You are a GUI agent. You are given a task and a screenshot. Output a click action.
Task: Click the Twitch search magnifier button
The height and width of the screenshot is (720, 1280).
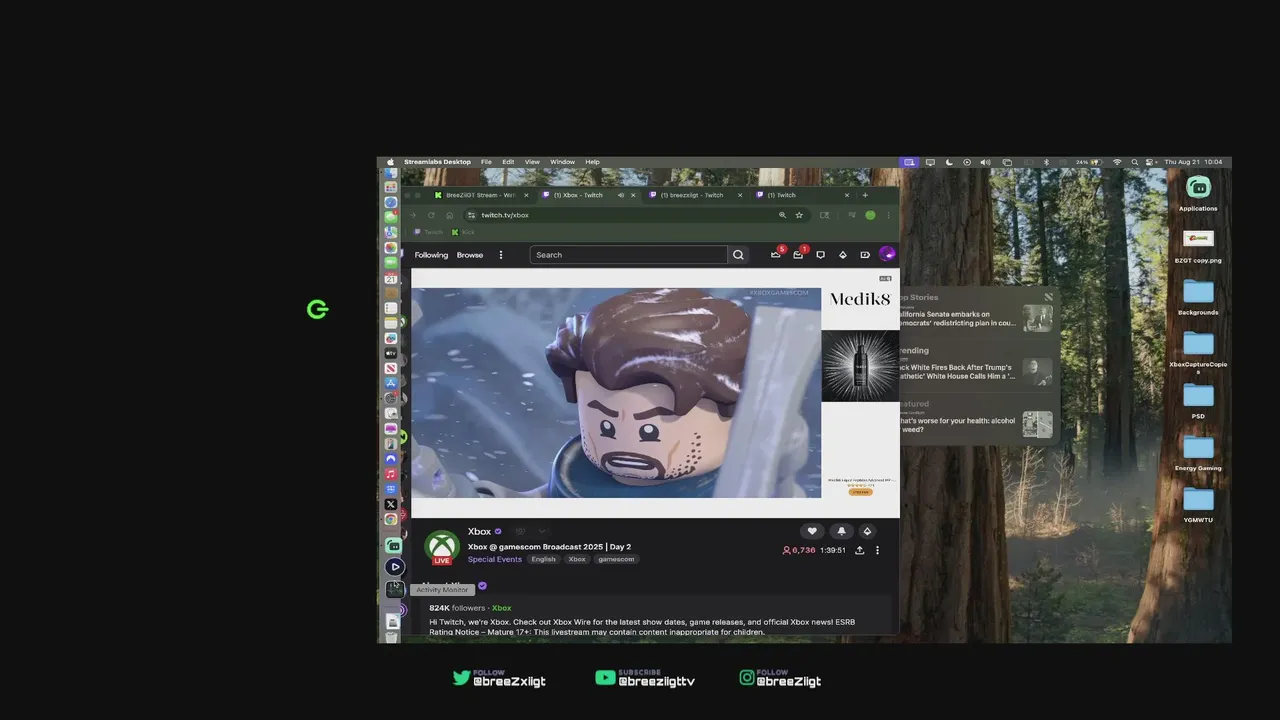point(738,255)
